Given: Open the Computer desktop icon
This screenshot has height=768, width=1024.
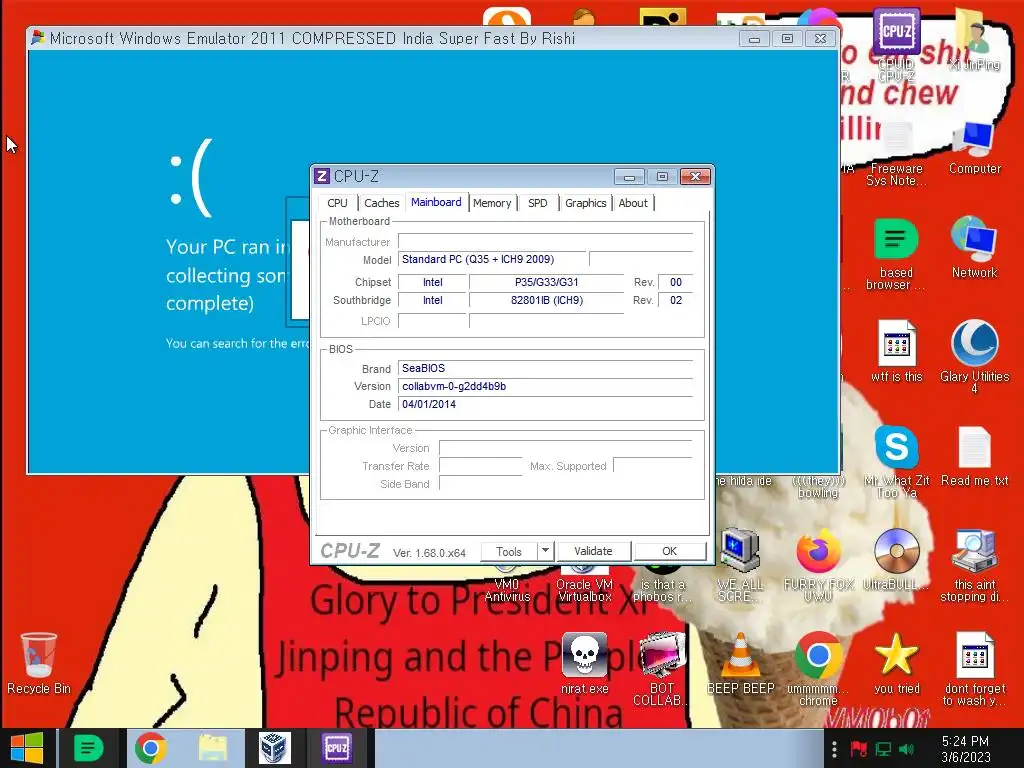Looking at the screenshot, I should 974,147.
